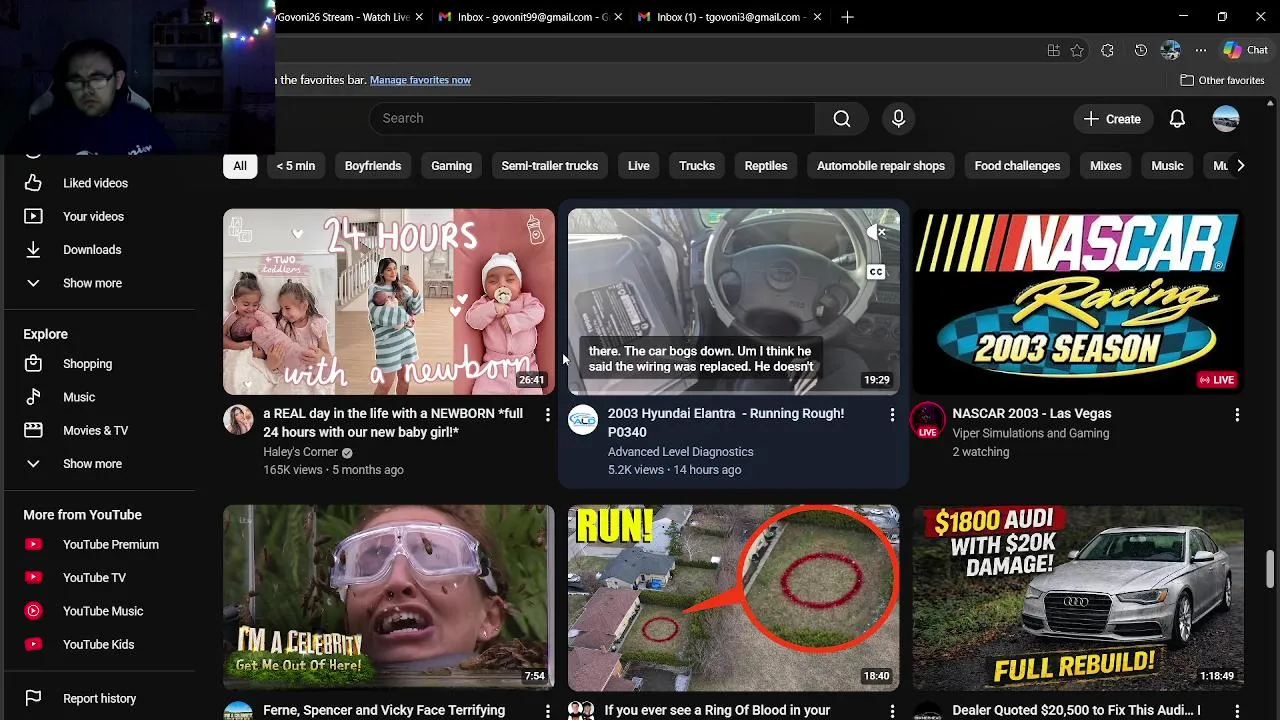This screenshot has width=1280, height=720.
Task: Open Report history flag icon
Action: pyautogui.click(x=33, y=698)
